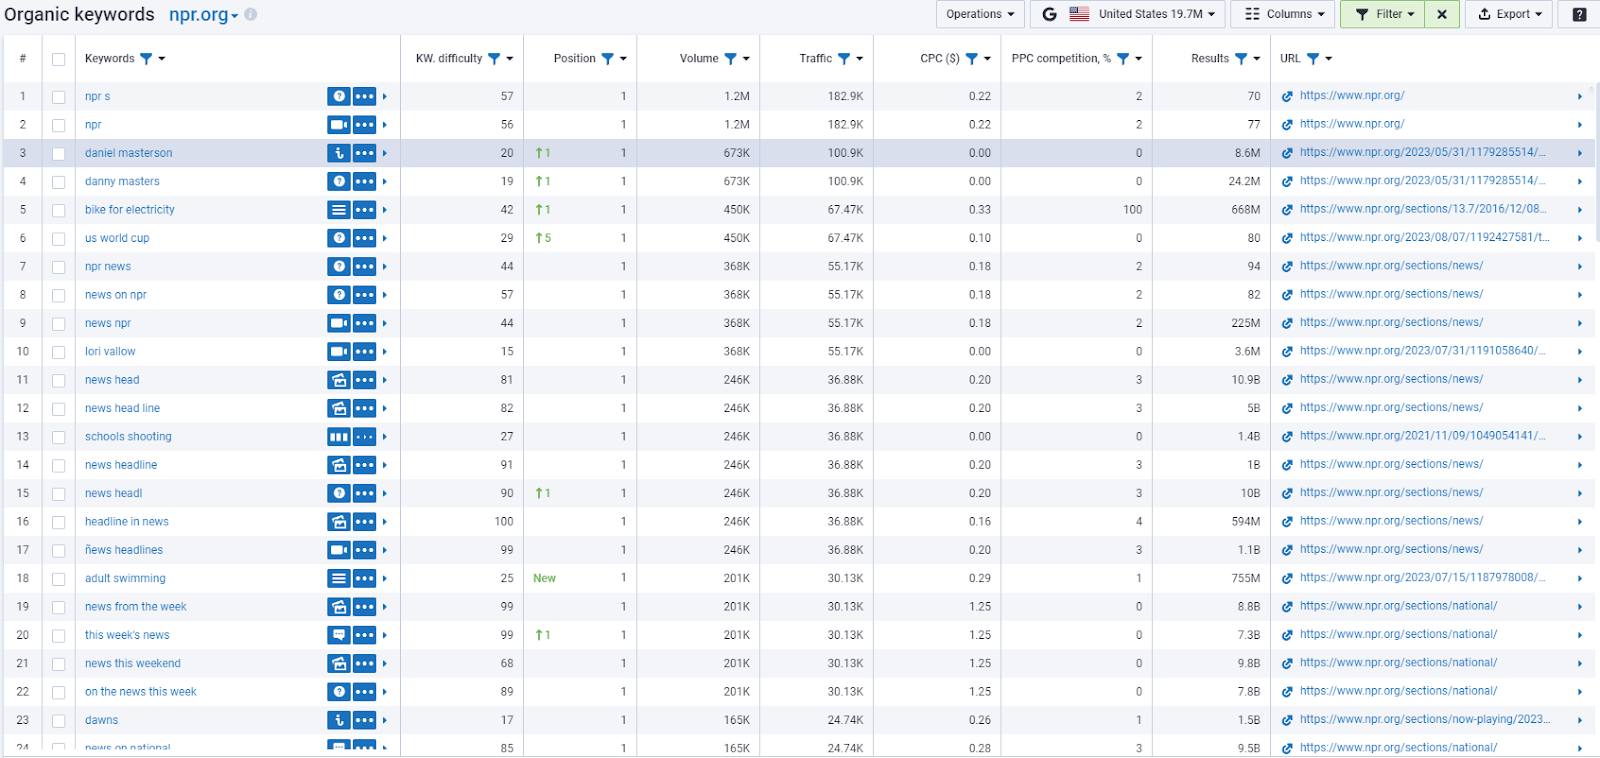Click the CPC column filter funnel
The width and height of the screenshot is (1600, 758).
(971, 59)
